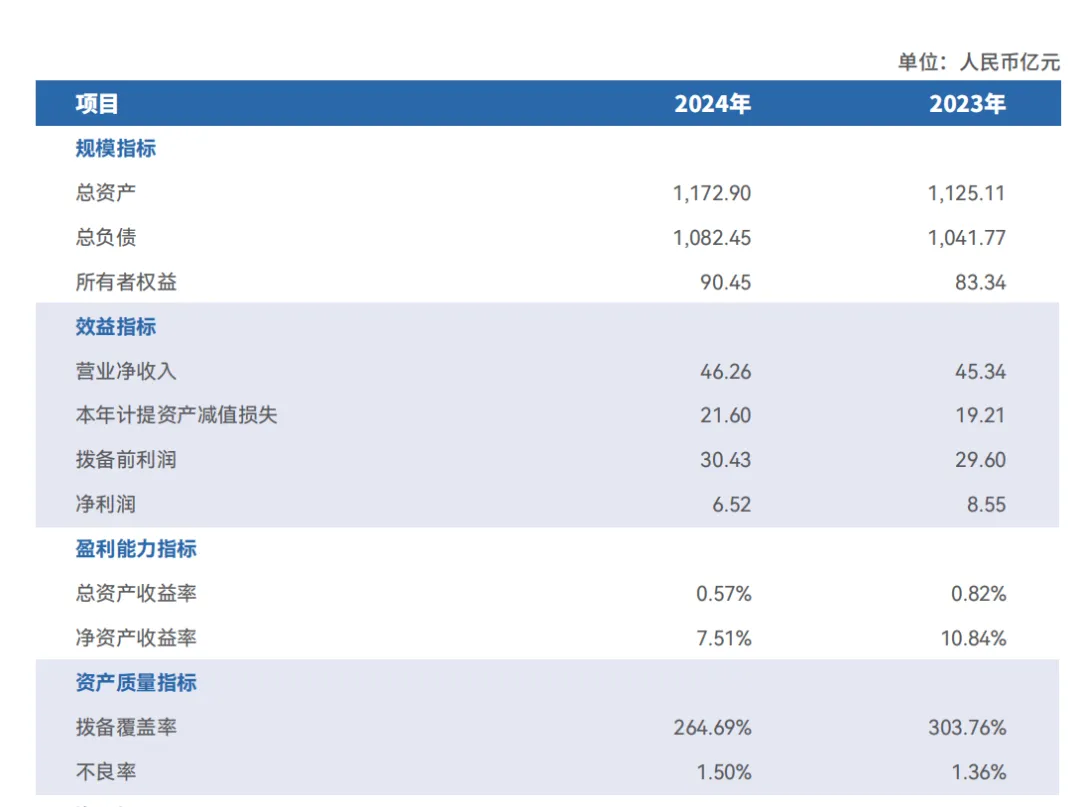The width and height of the screenshot is (1080, 807).
Task: Click the 盈利能力指标 section heading
Action: click(x=136, y=549)
